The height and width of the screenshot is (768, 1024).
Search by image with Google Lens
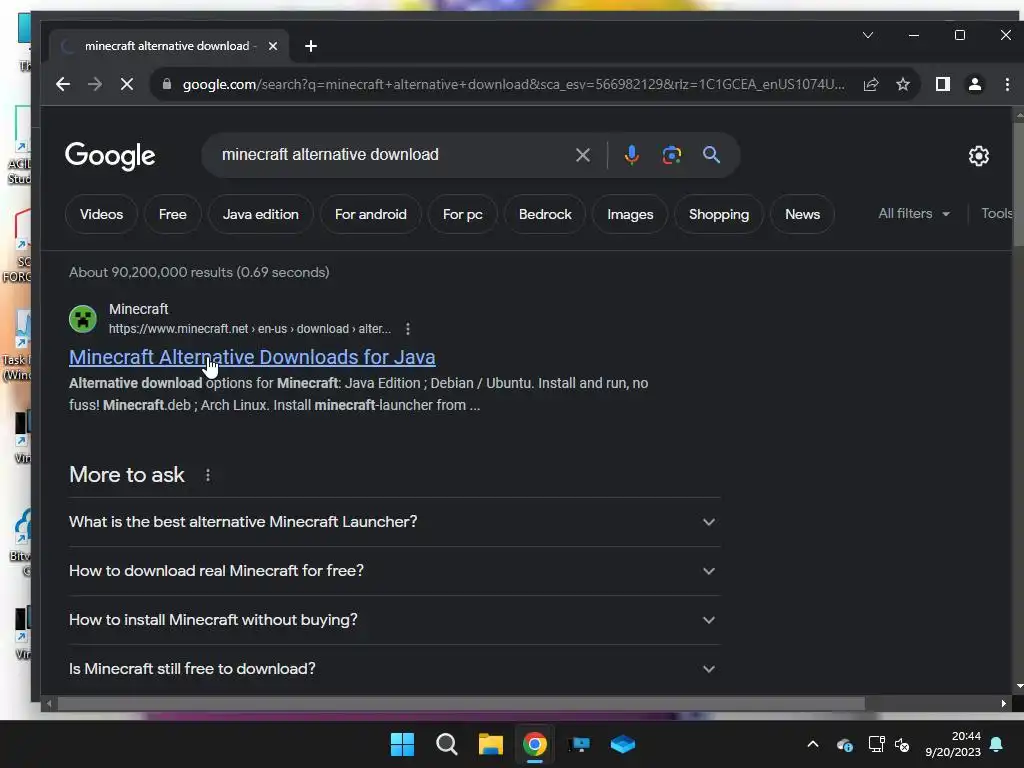tap(671, 155)
